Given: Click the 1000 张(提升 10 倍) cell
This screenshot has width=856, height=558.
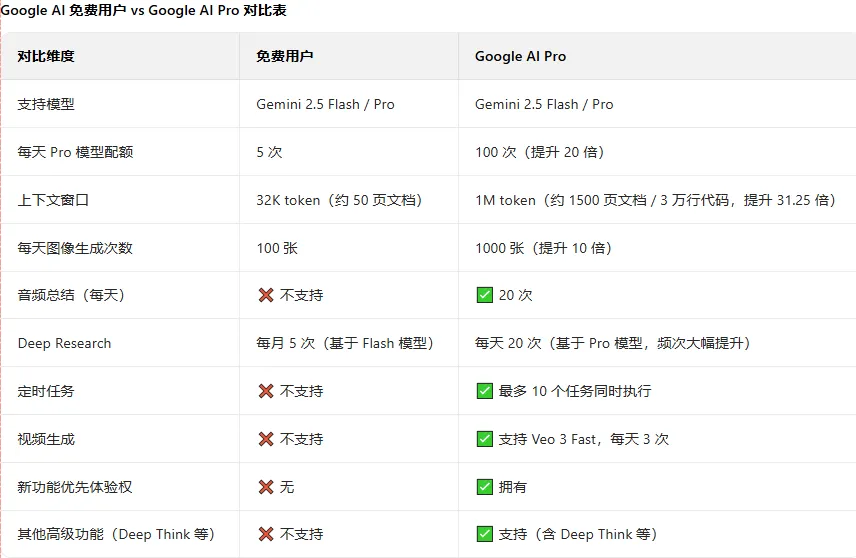Looking at the screenshot, I should (x=543, y=248).
